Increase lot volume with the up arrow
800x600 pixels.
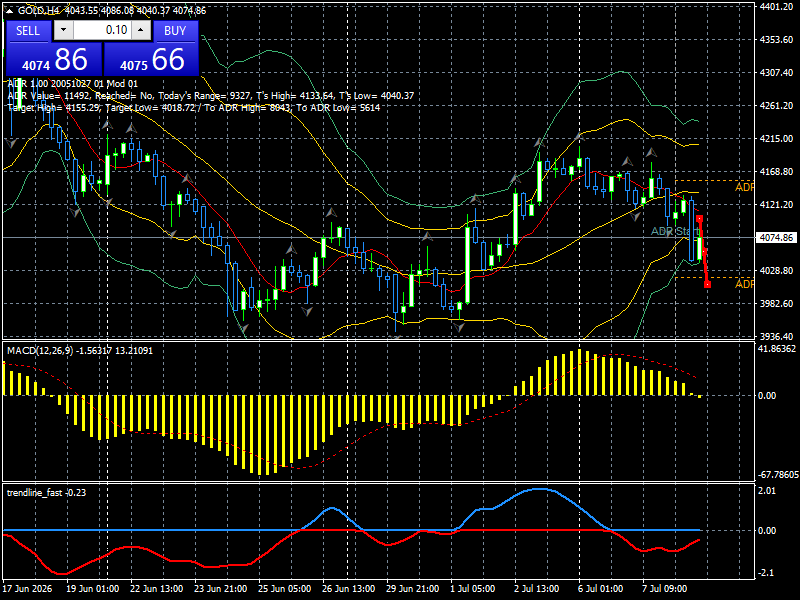pos(141,30)
